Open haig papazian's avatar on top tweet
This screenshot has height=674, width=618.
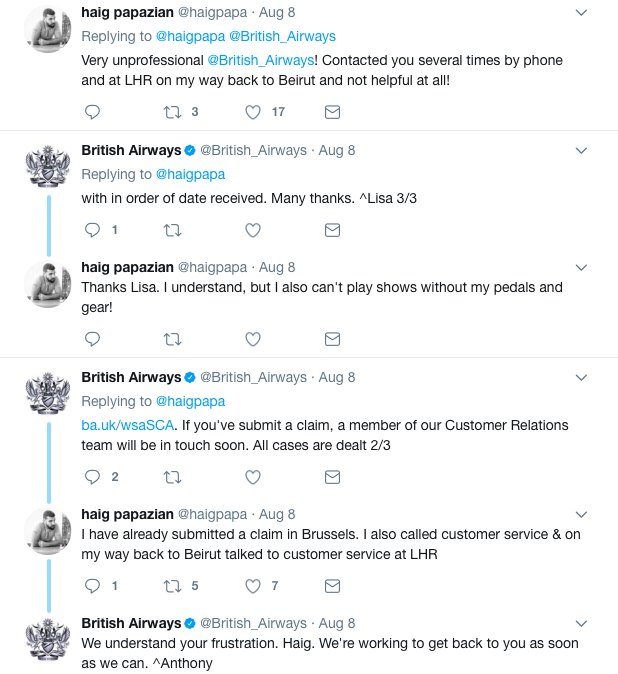pos(47,31)
